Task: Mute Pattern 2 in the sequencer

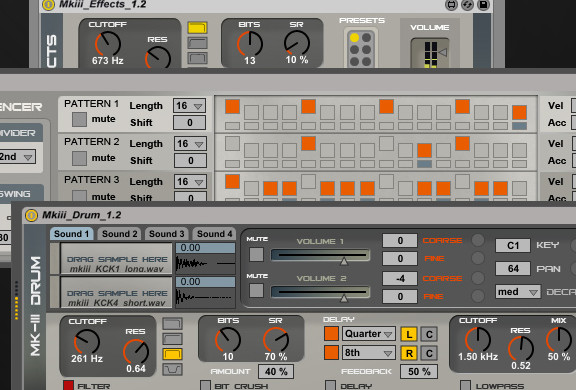Action: pos(79,158)
